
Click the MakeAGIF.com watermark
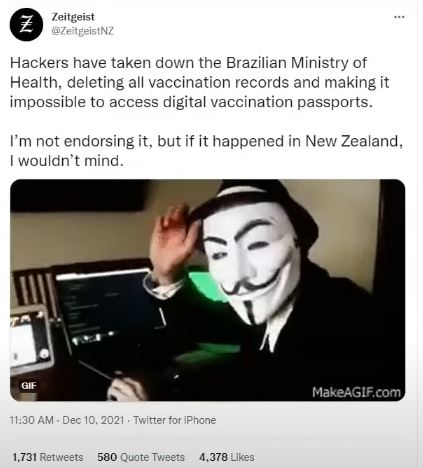coord(356,392)
